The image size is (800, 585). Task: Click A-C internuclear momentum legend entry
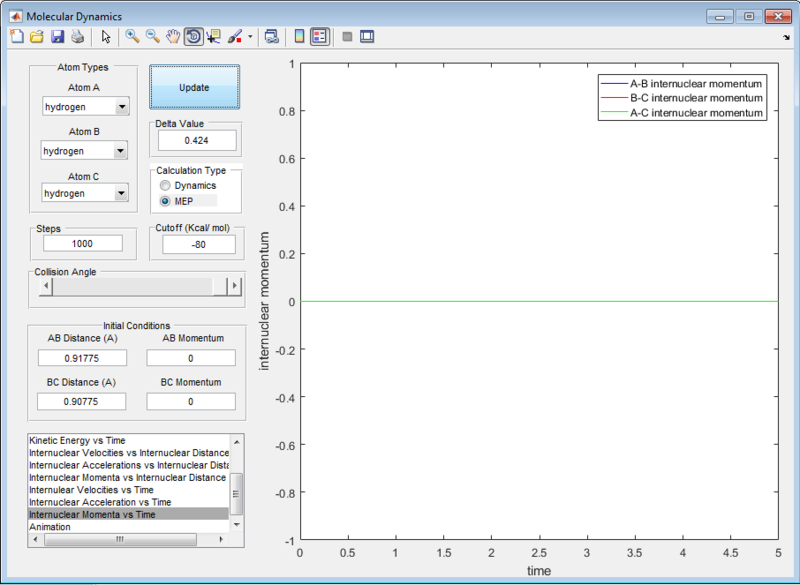point(682,113)
